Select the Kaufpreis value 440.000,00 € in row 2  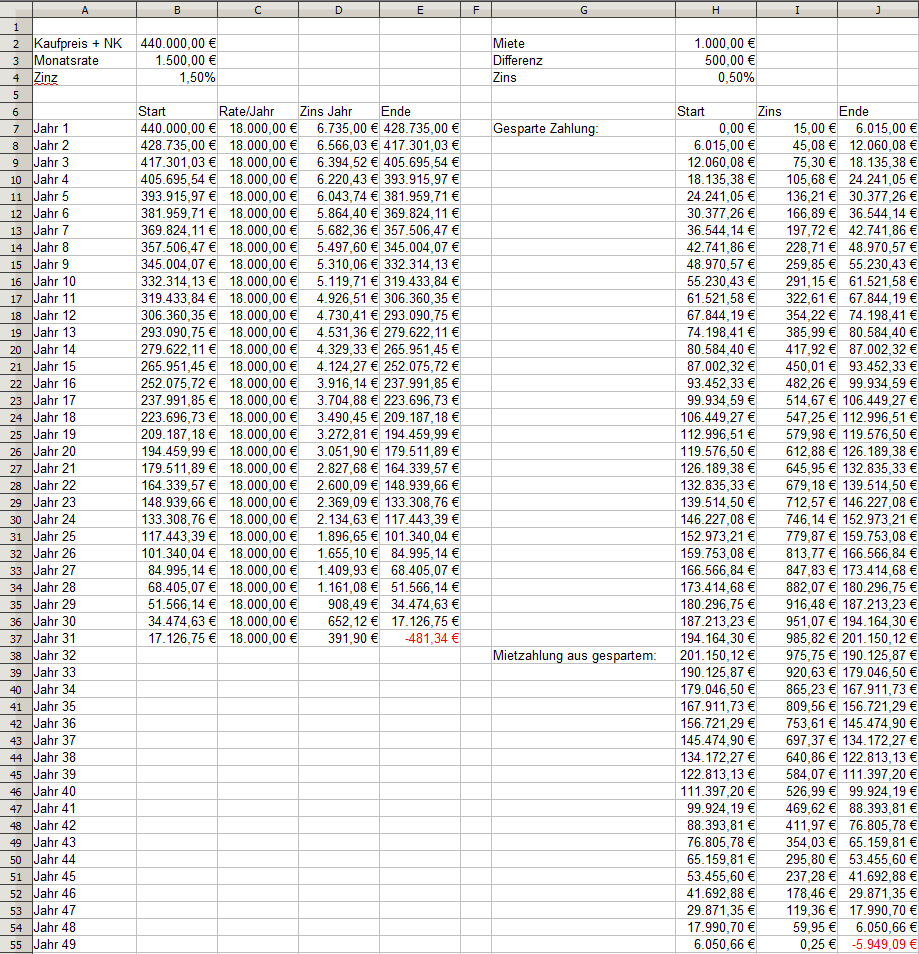177,44
